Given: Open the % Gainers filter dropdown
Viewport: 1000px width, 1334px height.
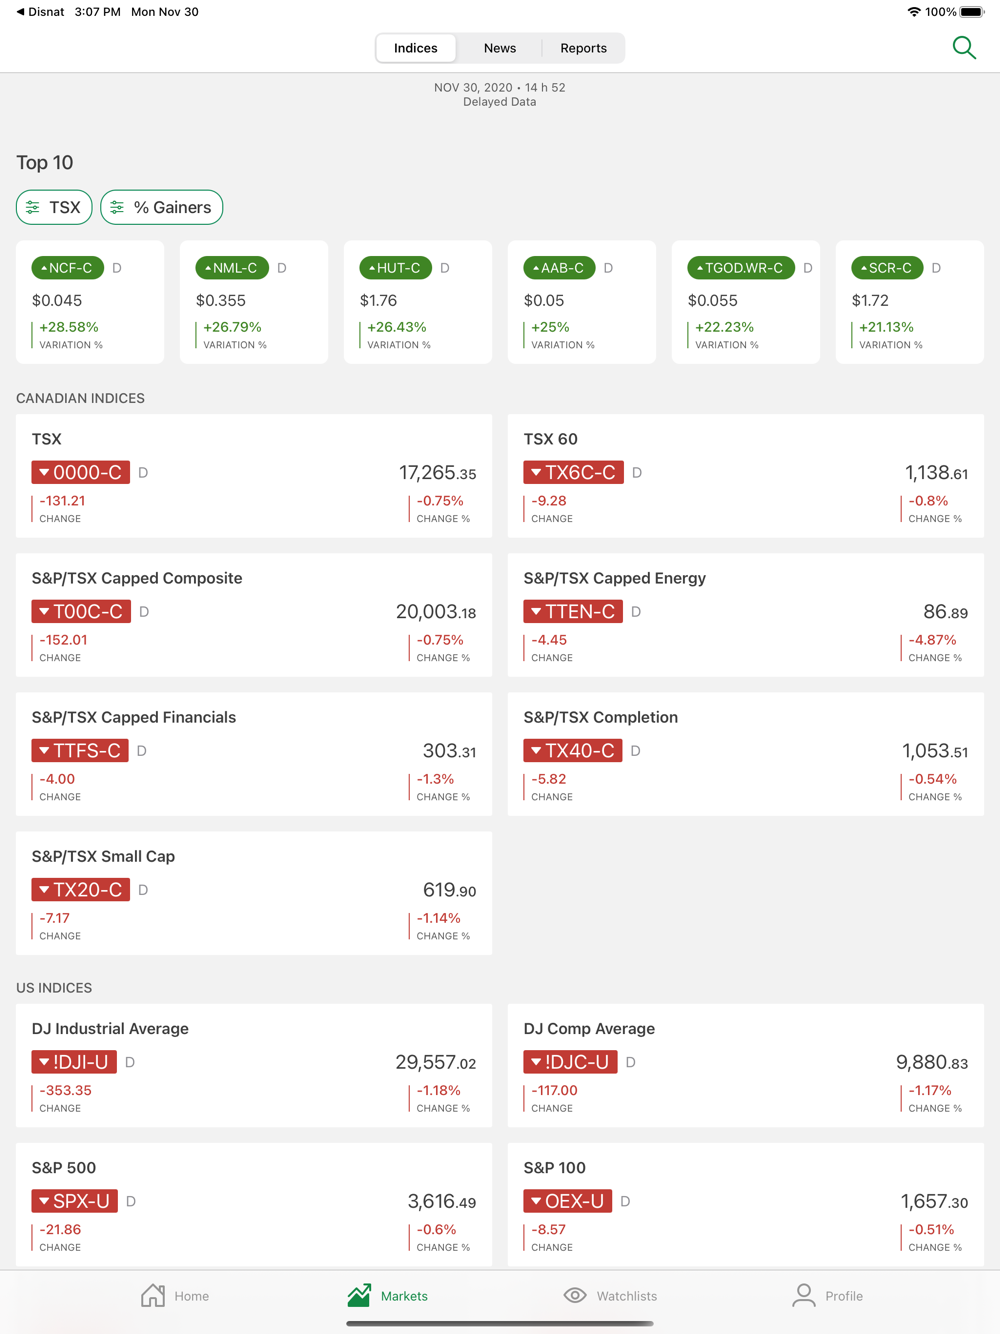Looking at the screenshot, I should [x=161, y=207].
